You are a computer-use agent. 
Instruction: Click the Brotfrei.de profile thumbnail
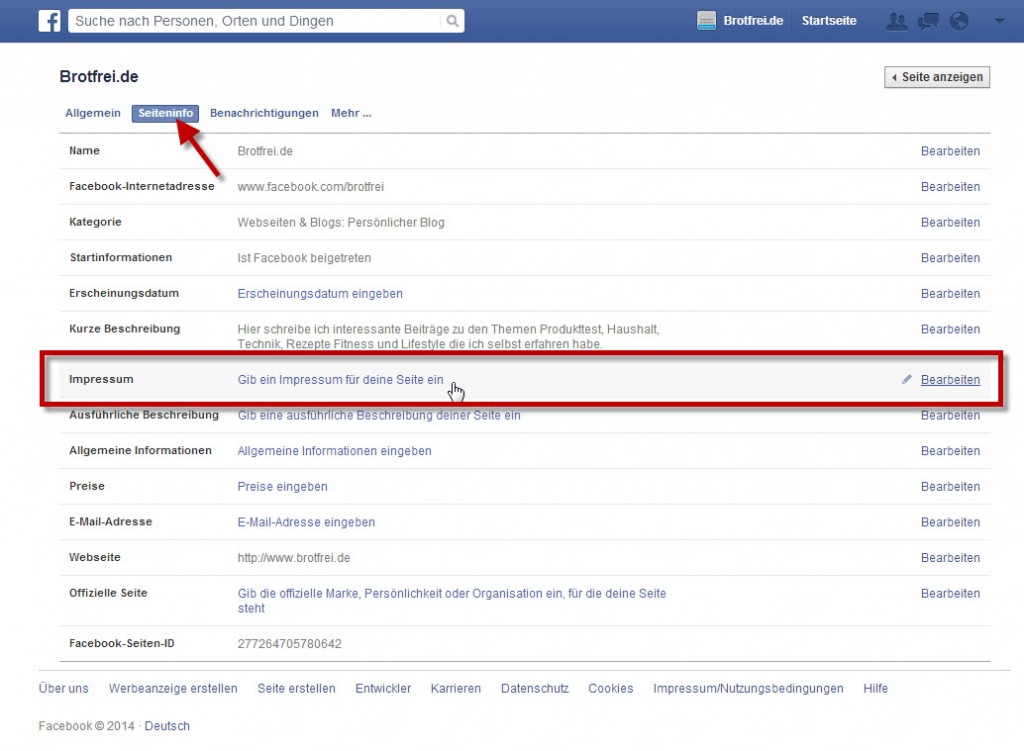[x=709, y=19]
